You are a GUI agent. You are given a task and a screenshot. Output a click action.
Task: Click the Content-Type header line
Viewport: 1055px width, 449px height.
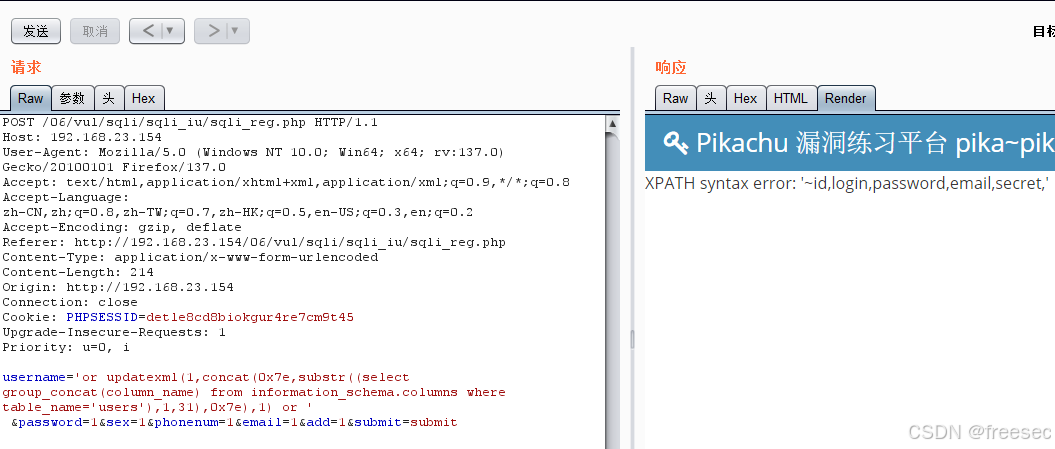coord(190,257)
